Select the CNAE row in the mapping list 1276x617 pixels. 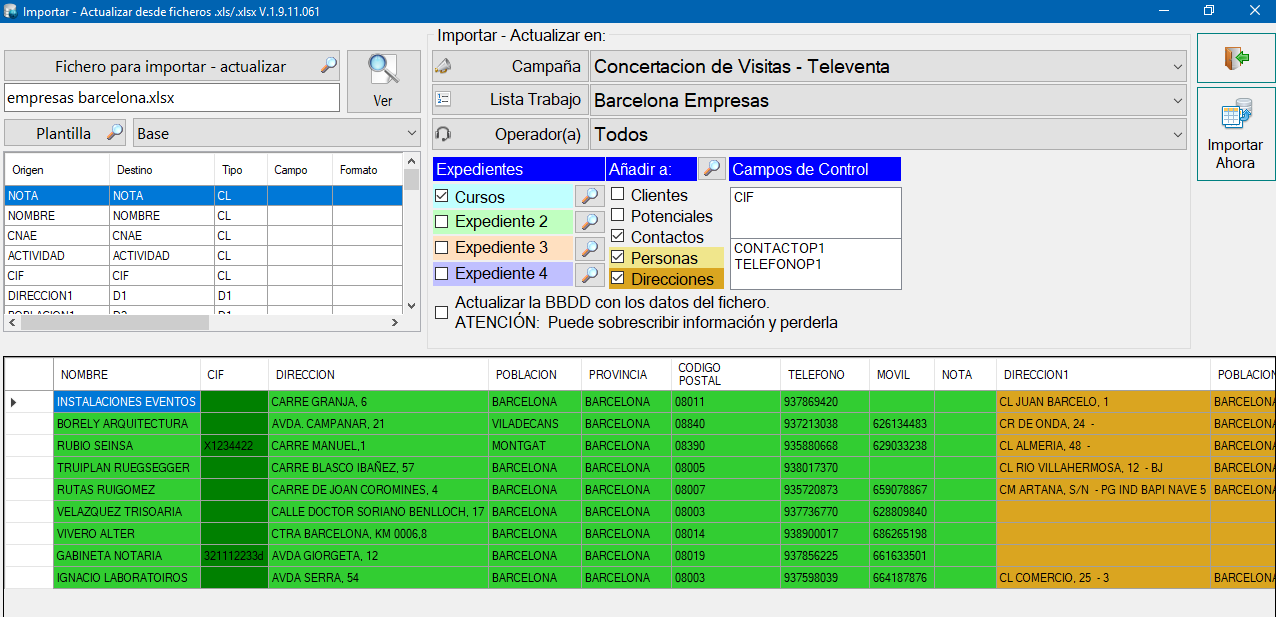point(204,236)
